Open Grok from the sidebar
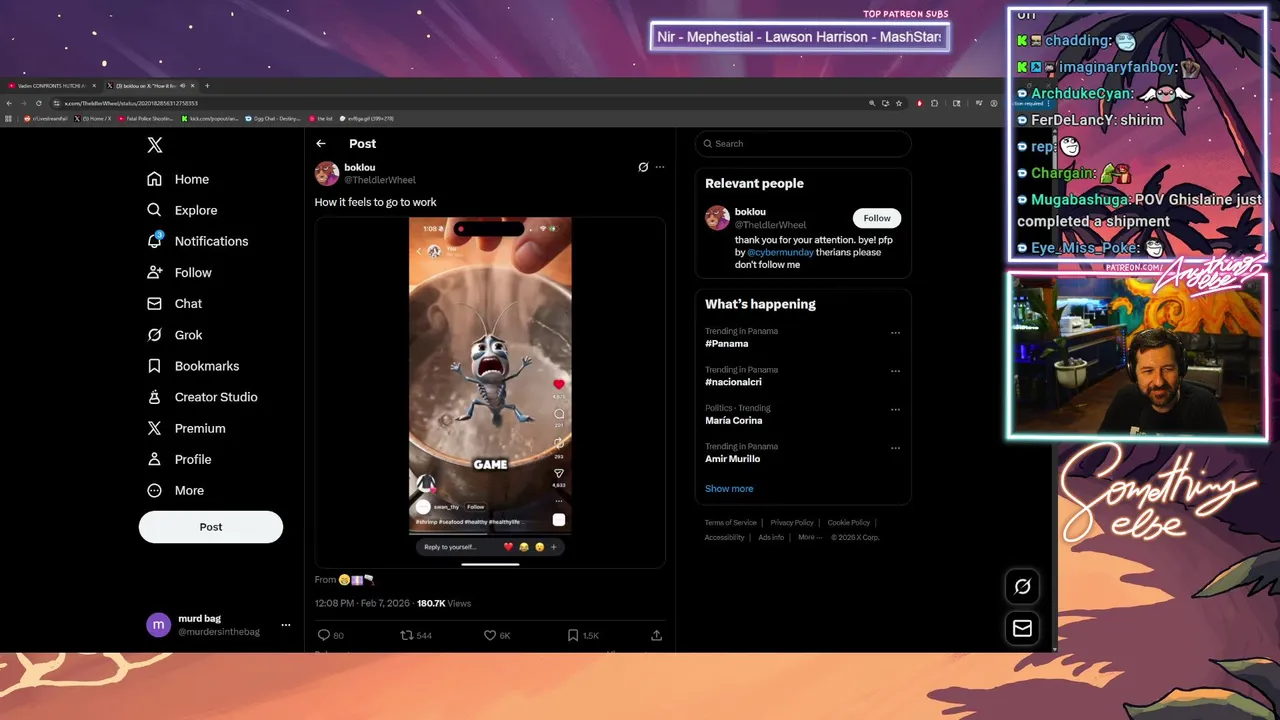The height and width of the screenshot is (720, 1280). coord(174,335)
